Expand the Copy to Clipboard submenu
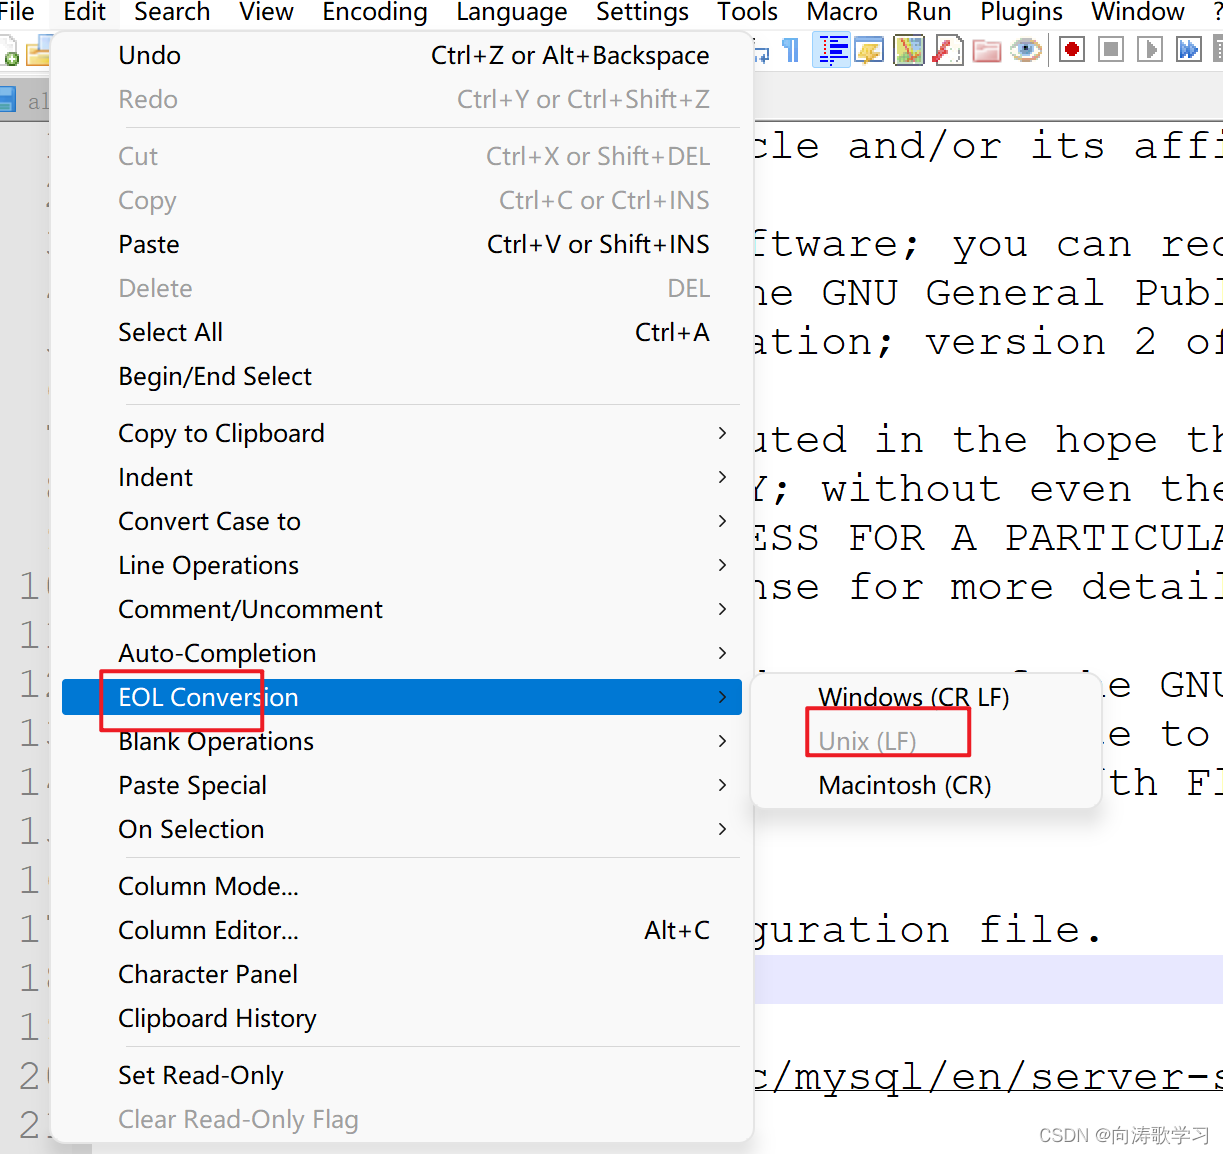1223x1154 pixels. (x=402, y=433)
